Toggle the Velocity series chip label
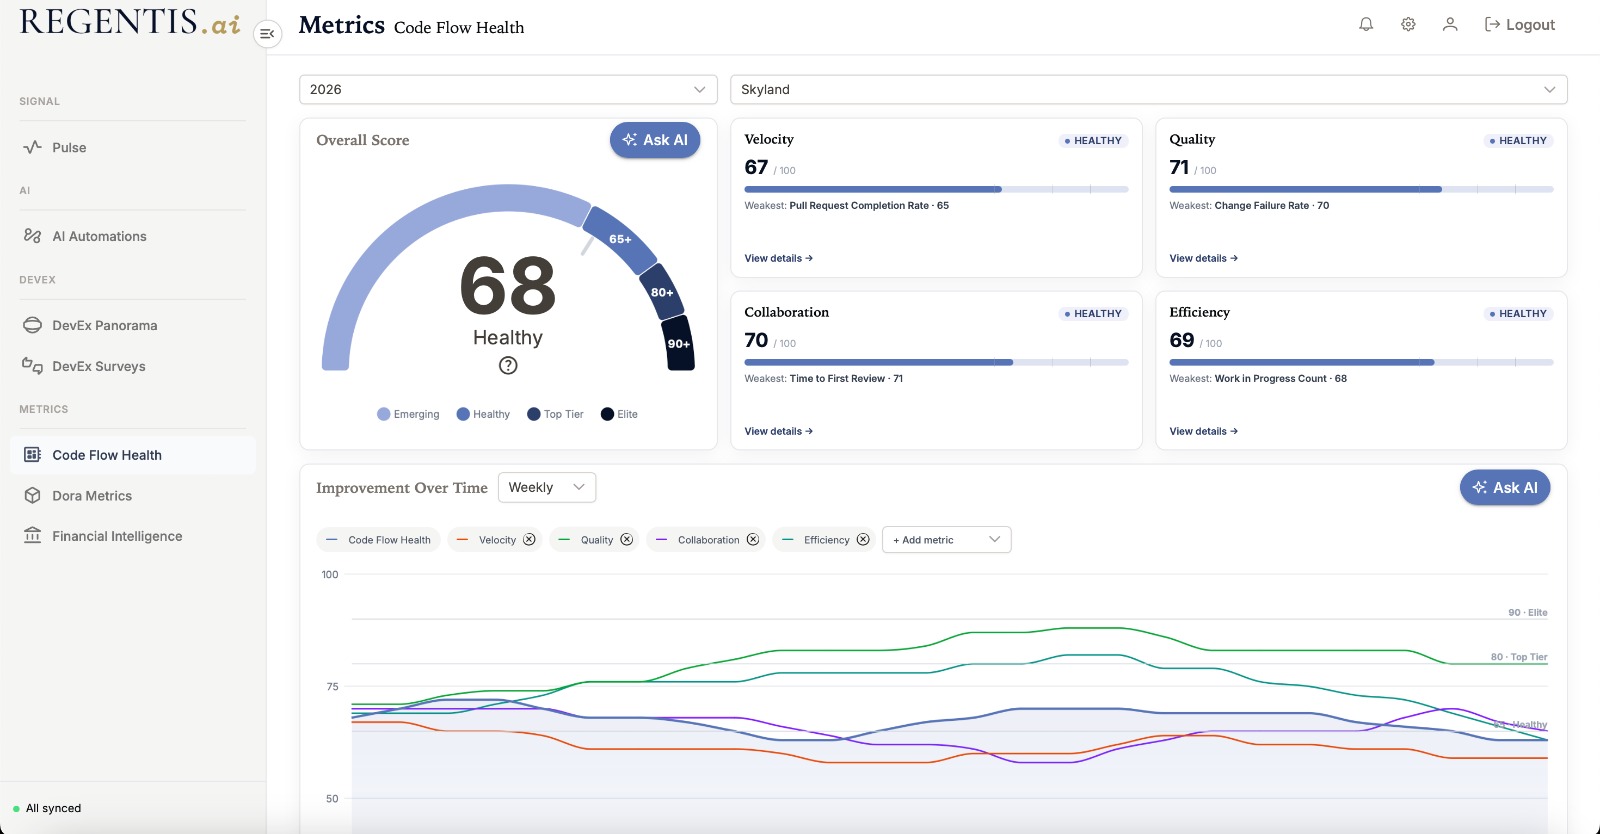This screenshot has height=834, width=1600. click(497, 540)
